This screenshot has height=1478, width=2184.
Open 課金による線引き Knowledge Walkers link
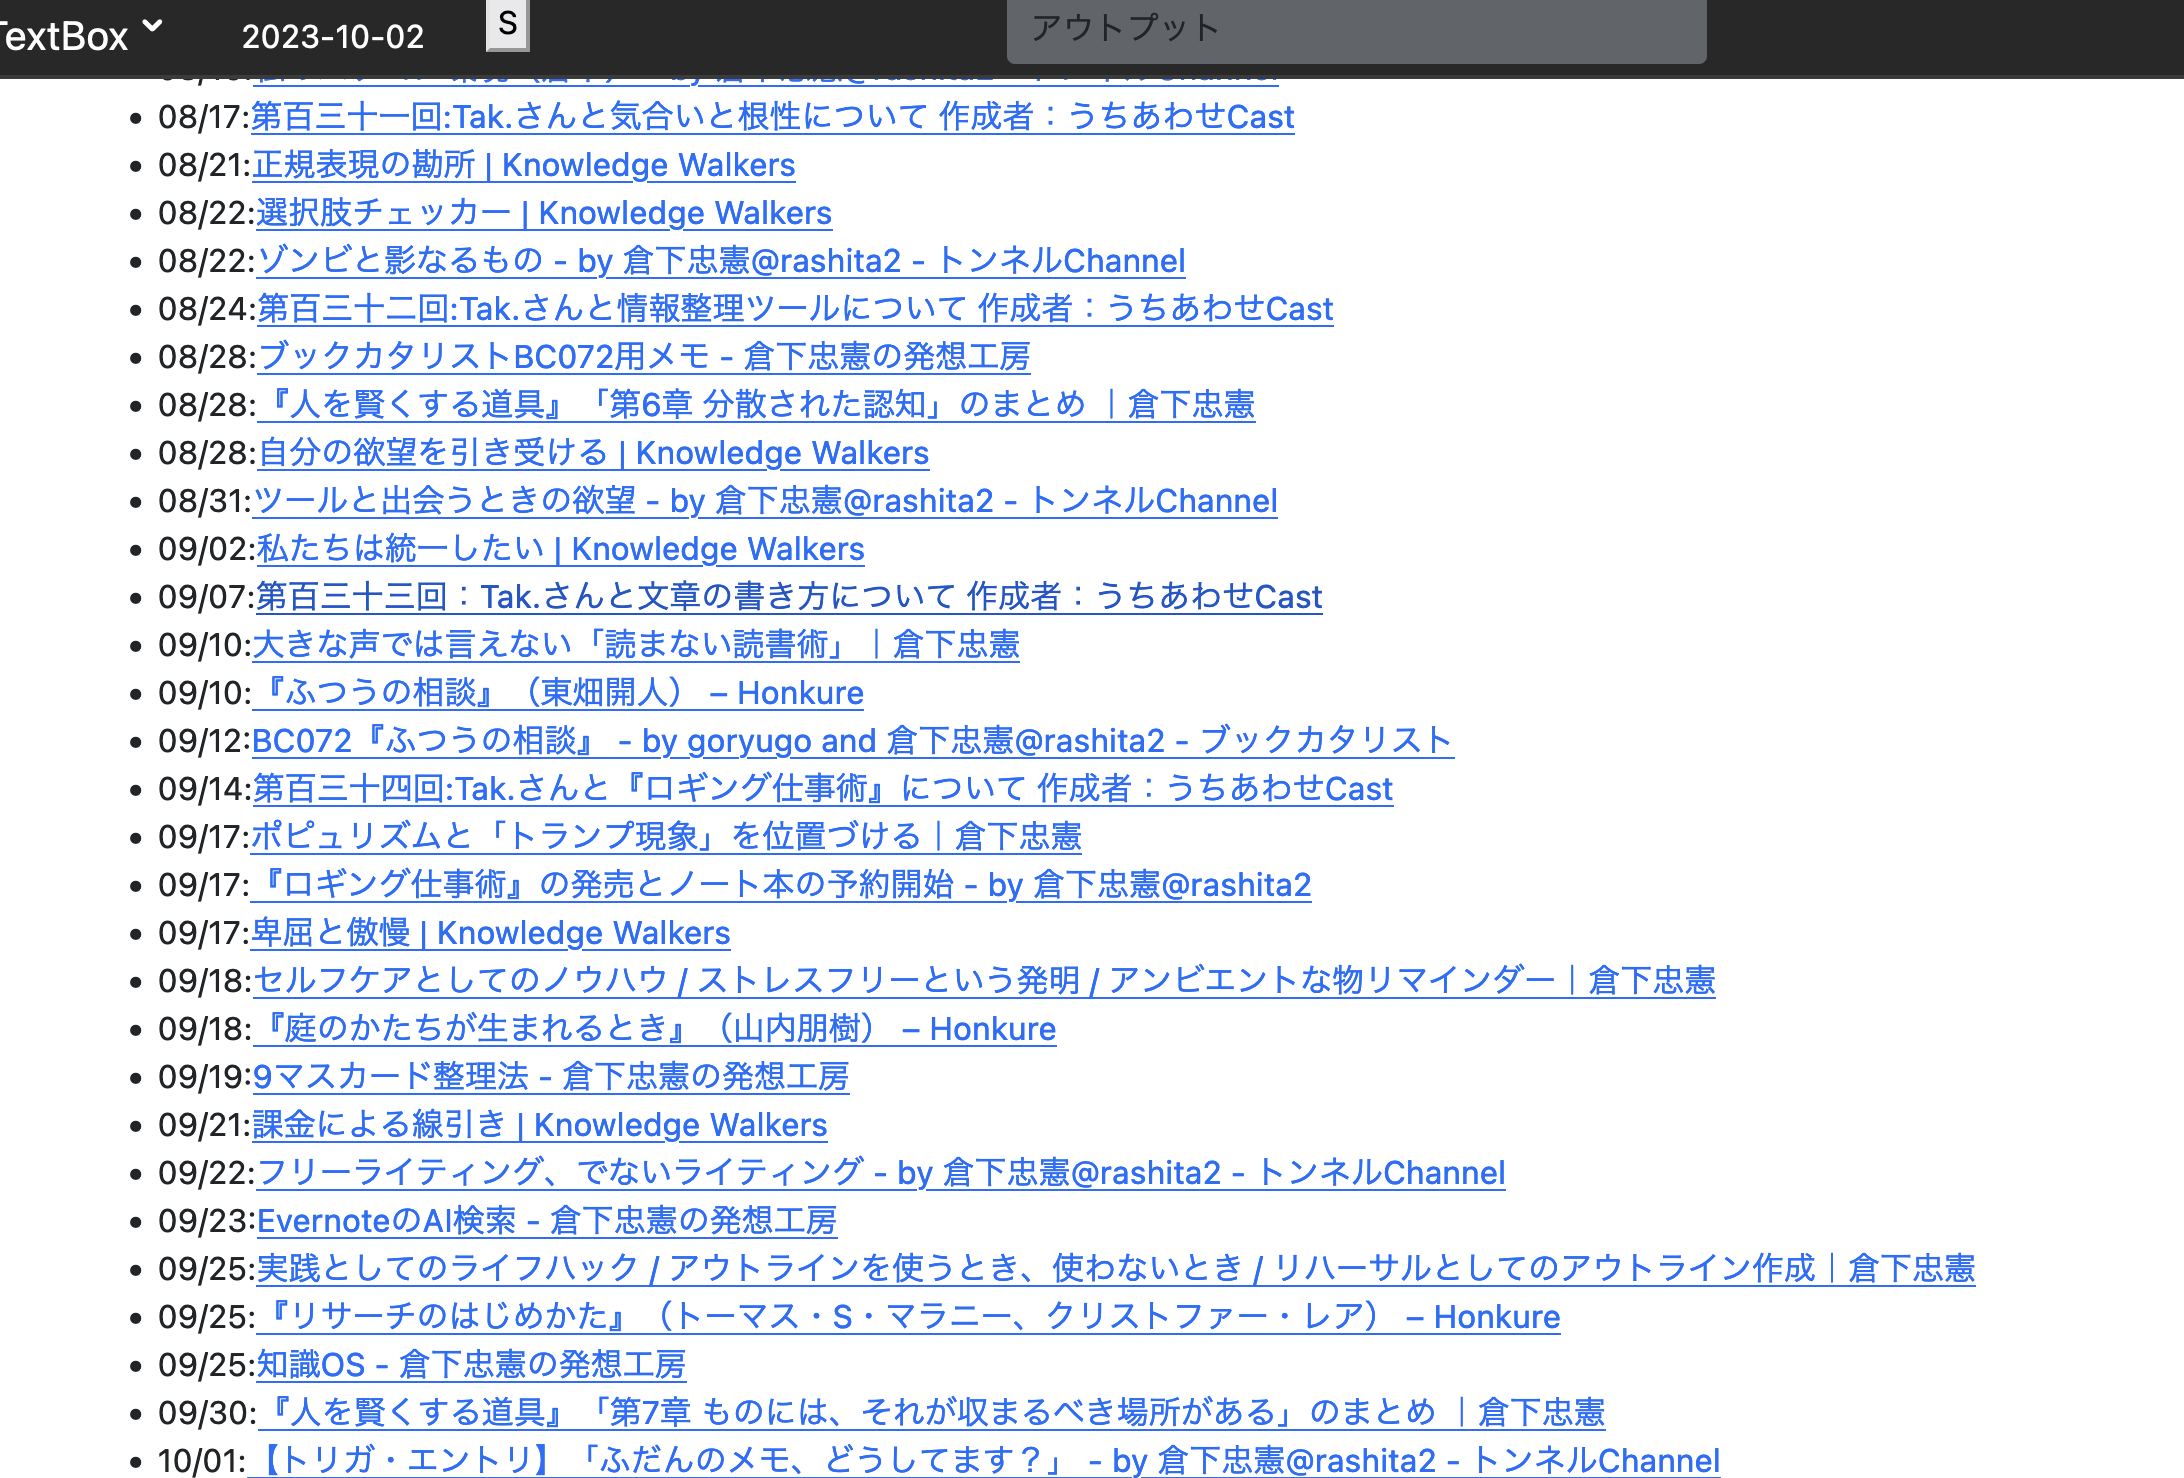coord(540,1125)
